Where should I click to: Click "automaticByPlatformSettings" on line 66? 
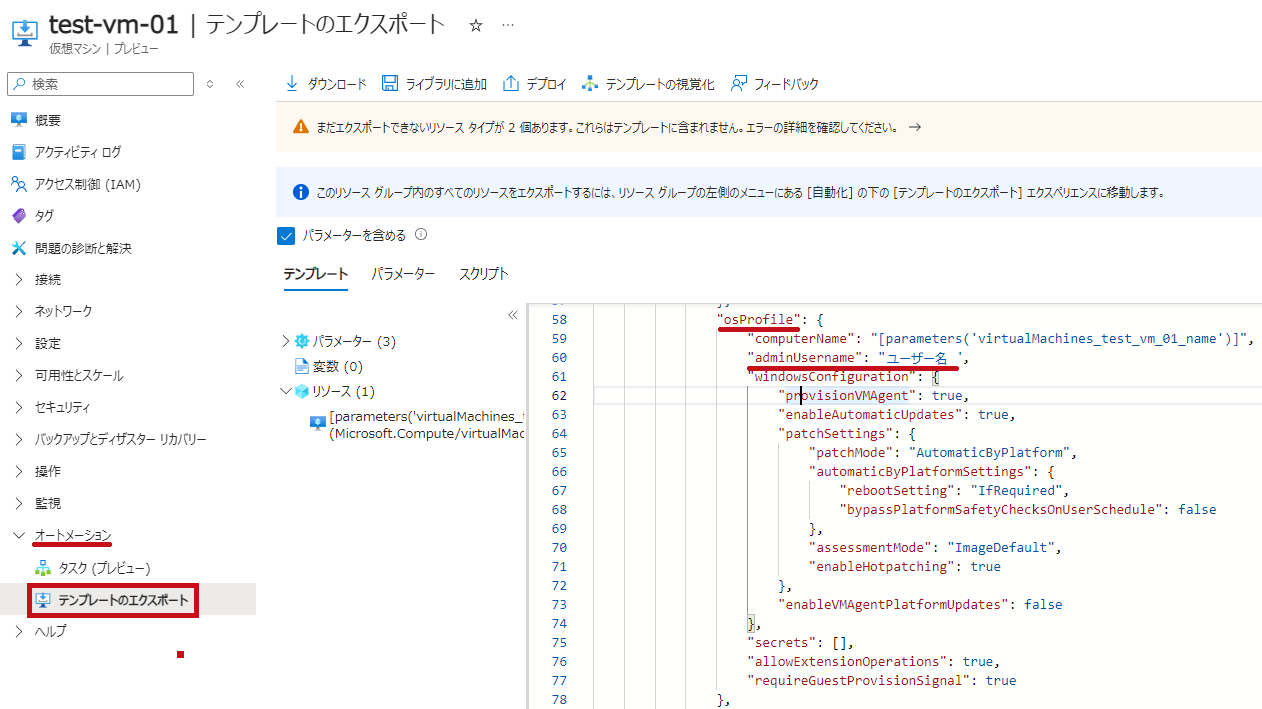pos(922,472)
